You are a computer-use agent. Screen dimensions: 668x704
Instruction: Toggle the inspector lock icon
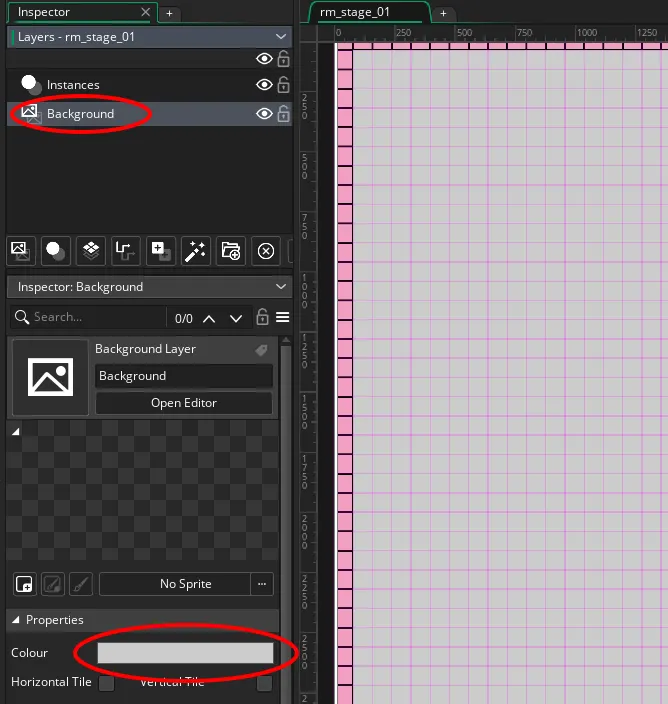tap(262, 317)
